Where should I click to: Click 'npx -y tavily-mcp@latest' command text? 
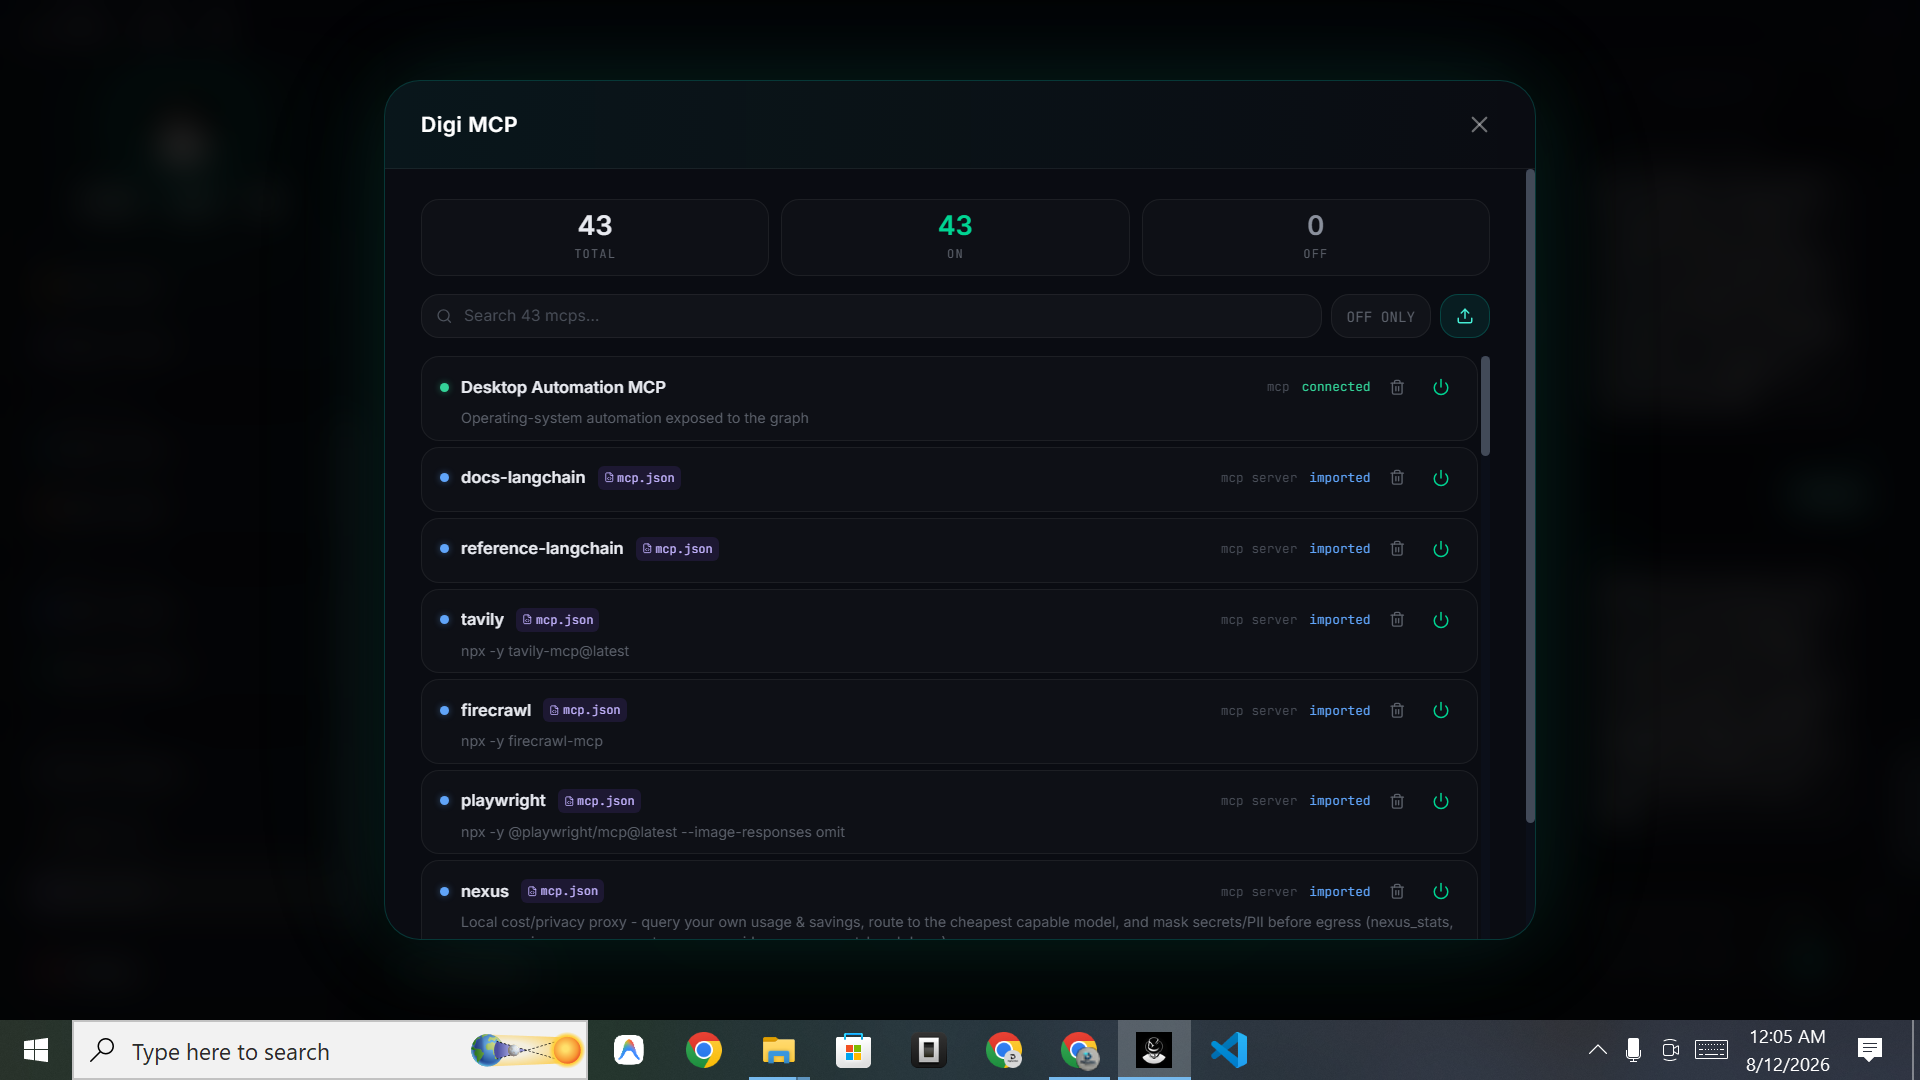point(545,651)
